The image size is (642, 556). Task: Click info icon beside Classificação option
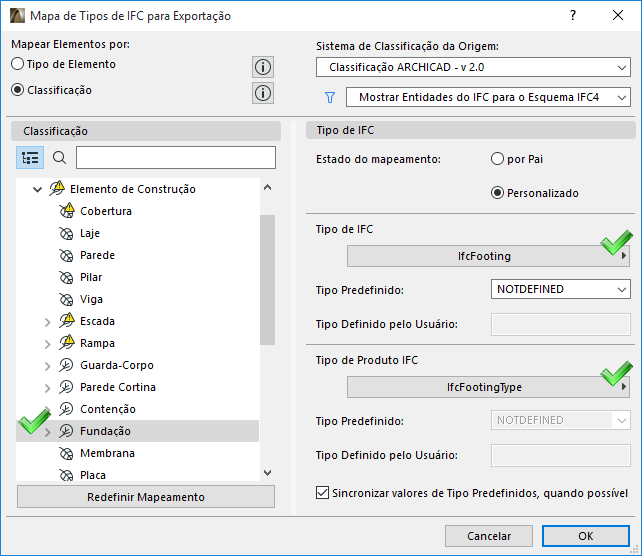(x=263, y=93)
